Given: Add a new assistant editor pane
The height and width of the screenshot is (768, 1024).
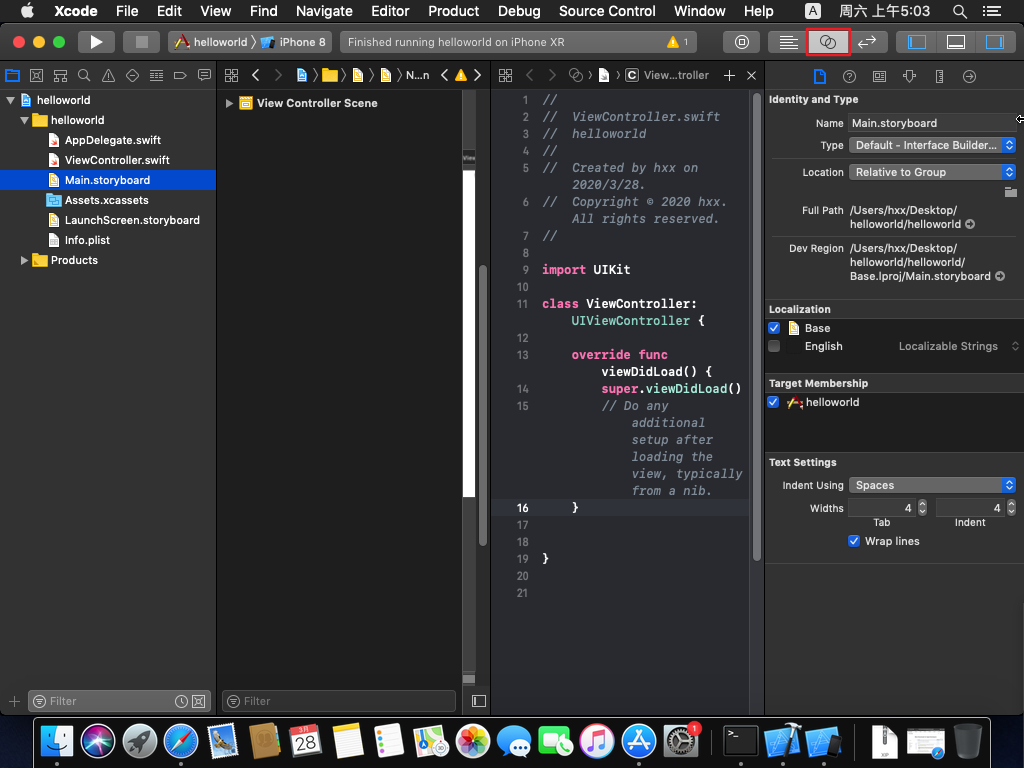Looking at the screenshot, I should (x=729, y=76).
